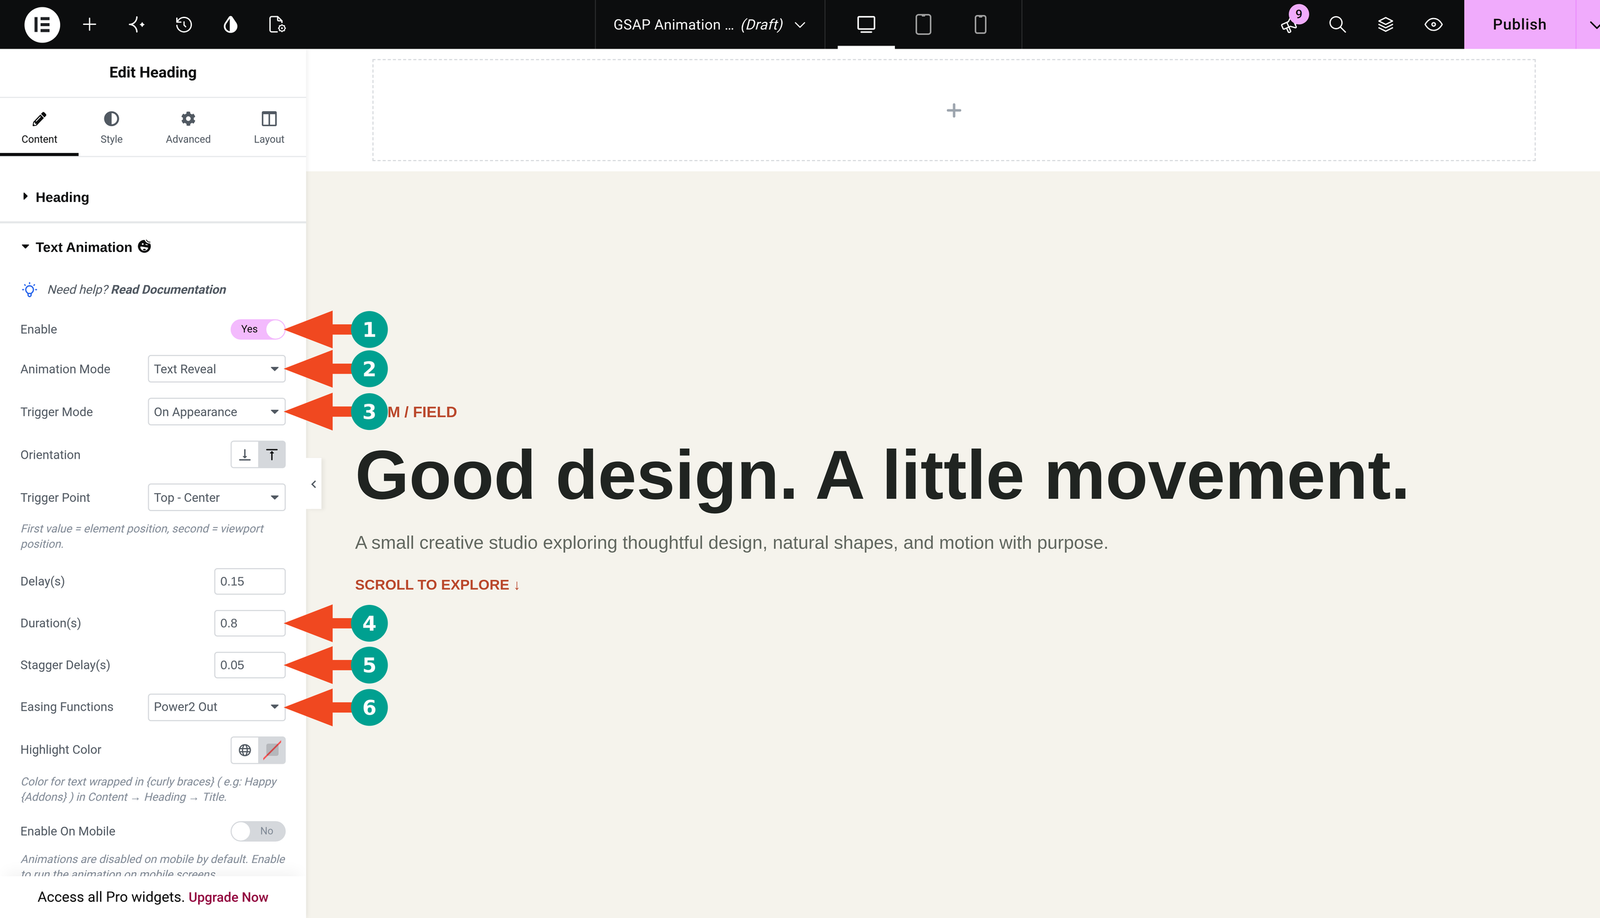
Task: Open the Structure layers icon
Action: [x=1385, y=24]
